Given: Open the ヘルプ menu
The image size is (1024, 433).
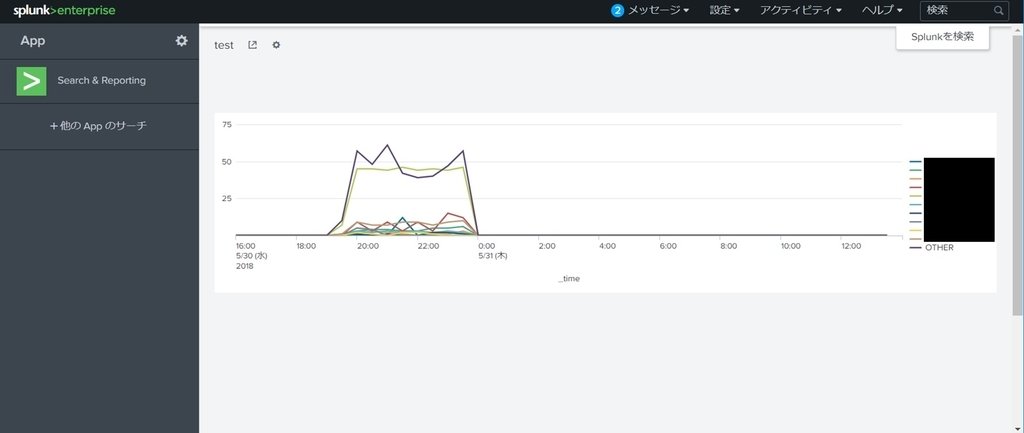Looking at the screenshot, I should 882,10.
